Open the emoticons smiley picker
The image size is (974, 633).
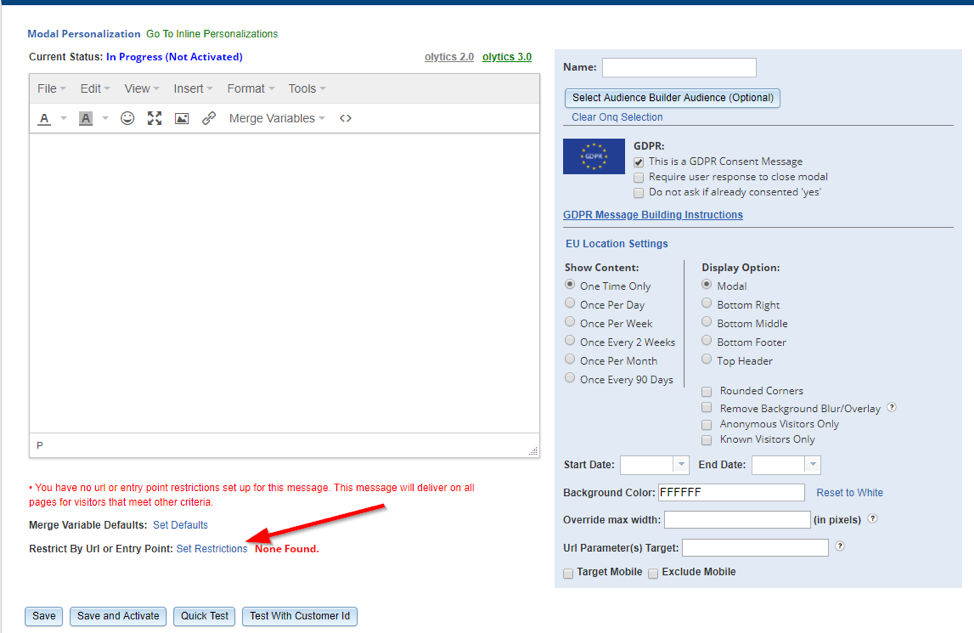(x=127, y=118)
